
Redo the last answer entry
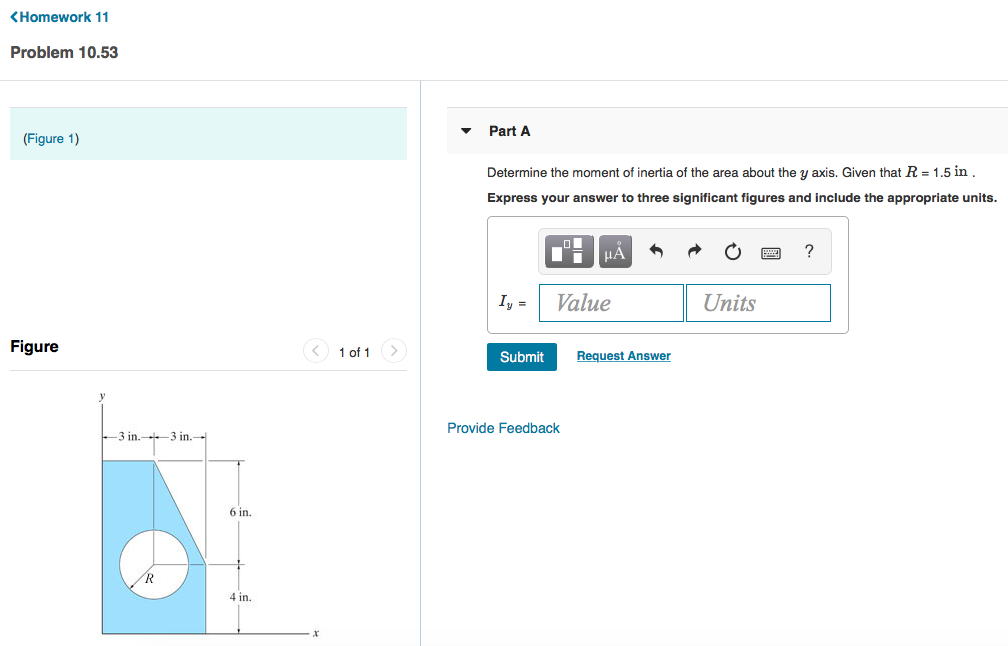tap(694, 251)
